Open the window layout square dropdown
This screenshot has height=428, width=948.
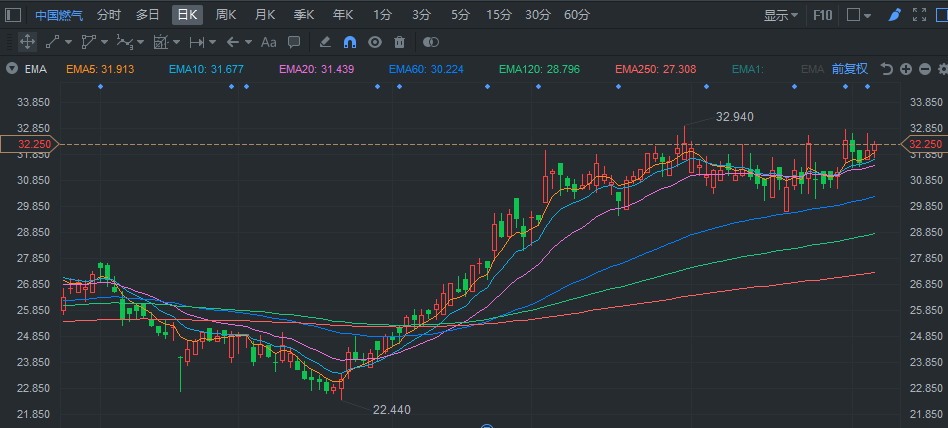pos(859,15)
